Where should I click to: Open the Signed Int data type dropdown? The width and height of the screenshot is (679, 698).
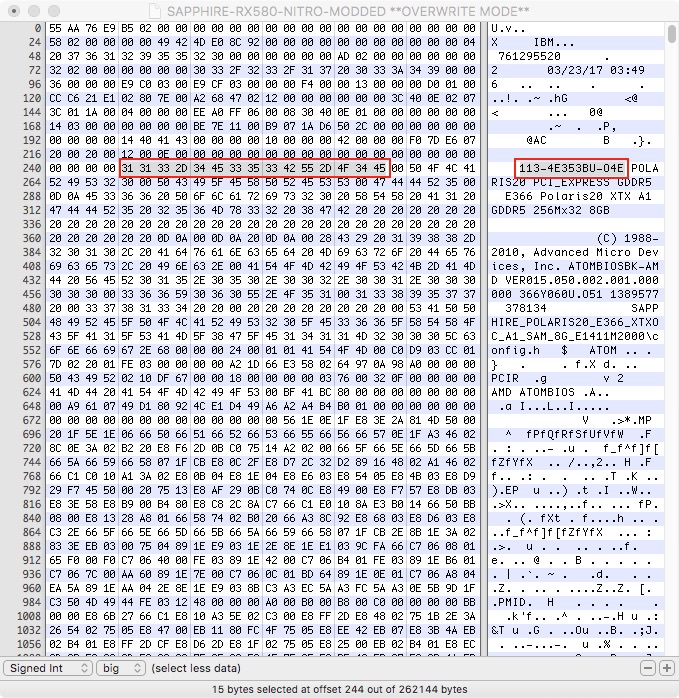pyautogui.click(x=48, y=668)
